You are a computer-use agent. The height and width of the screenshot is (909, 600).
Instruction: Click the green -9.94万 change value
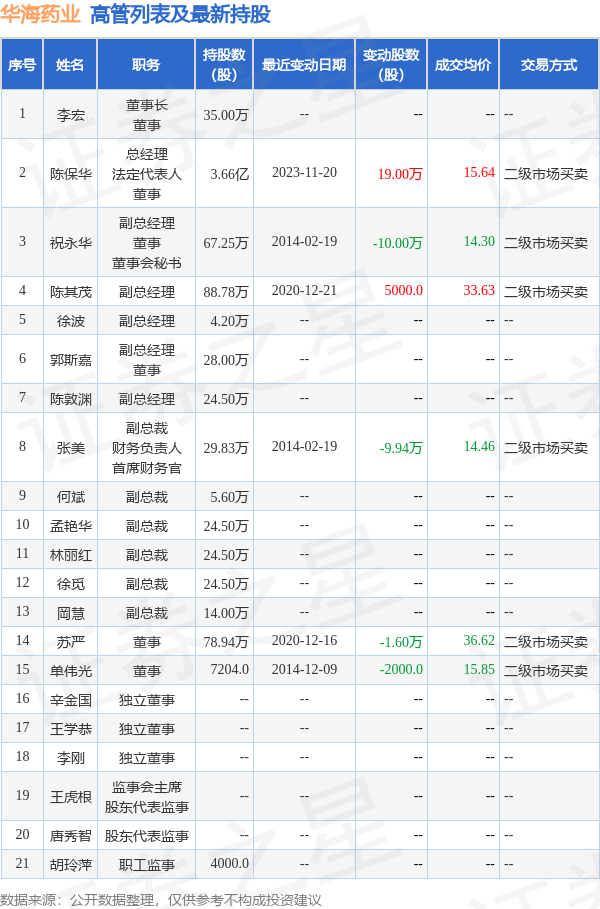(401, 448)
